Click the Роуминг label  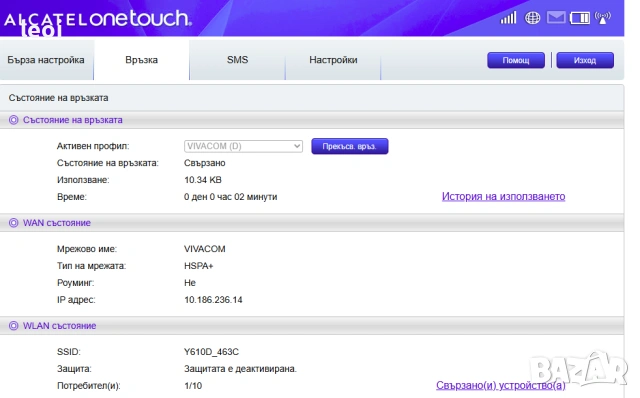point(76,283)
